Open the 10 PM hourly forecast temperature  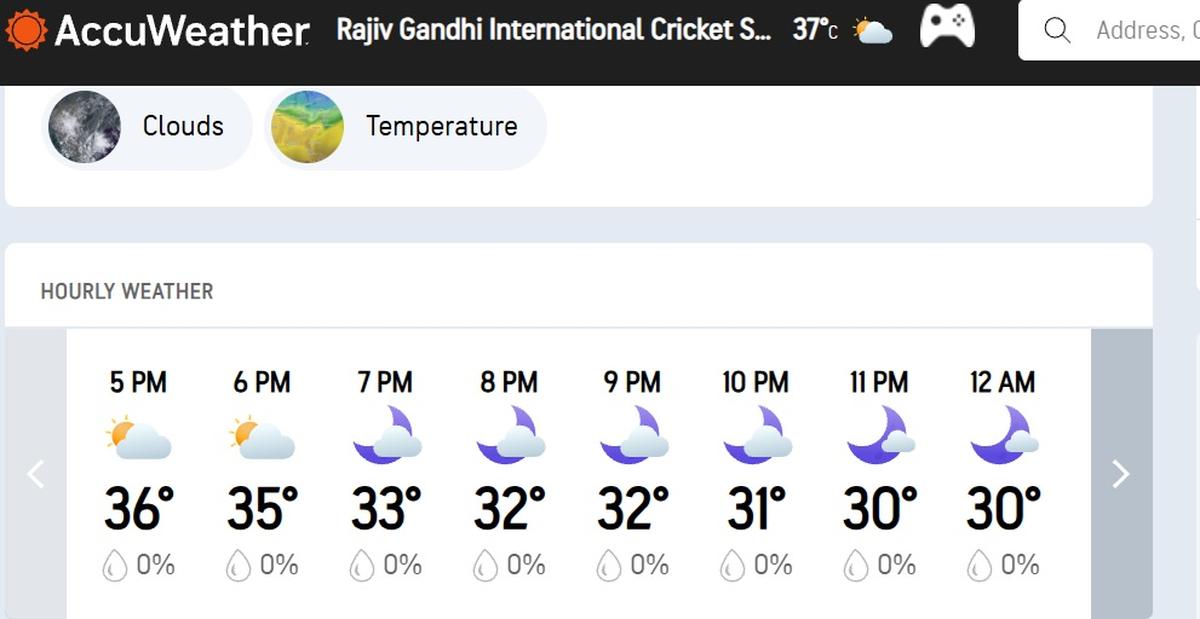click(x=756, y=508)
